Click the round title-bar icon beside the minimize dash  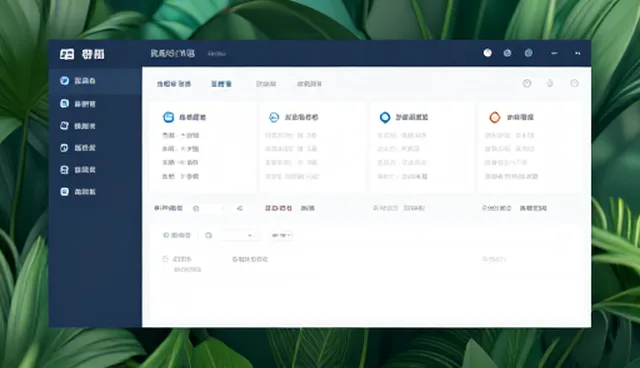[529, 53]
